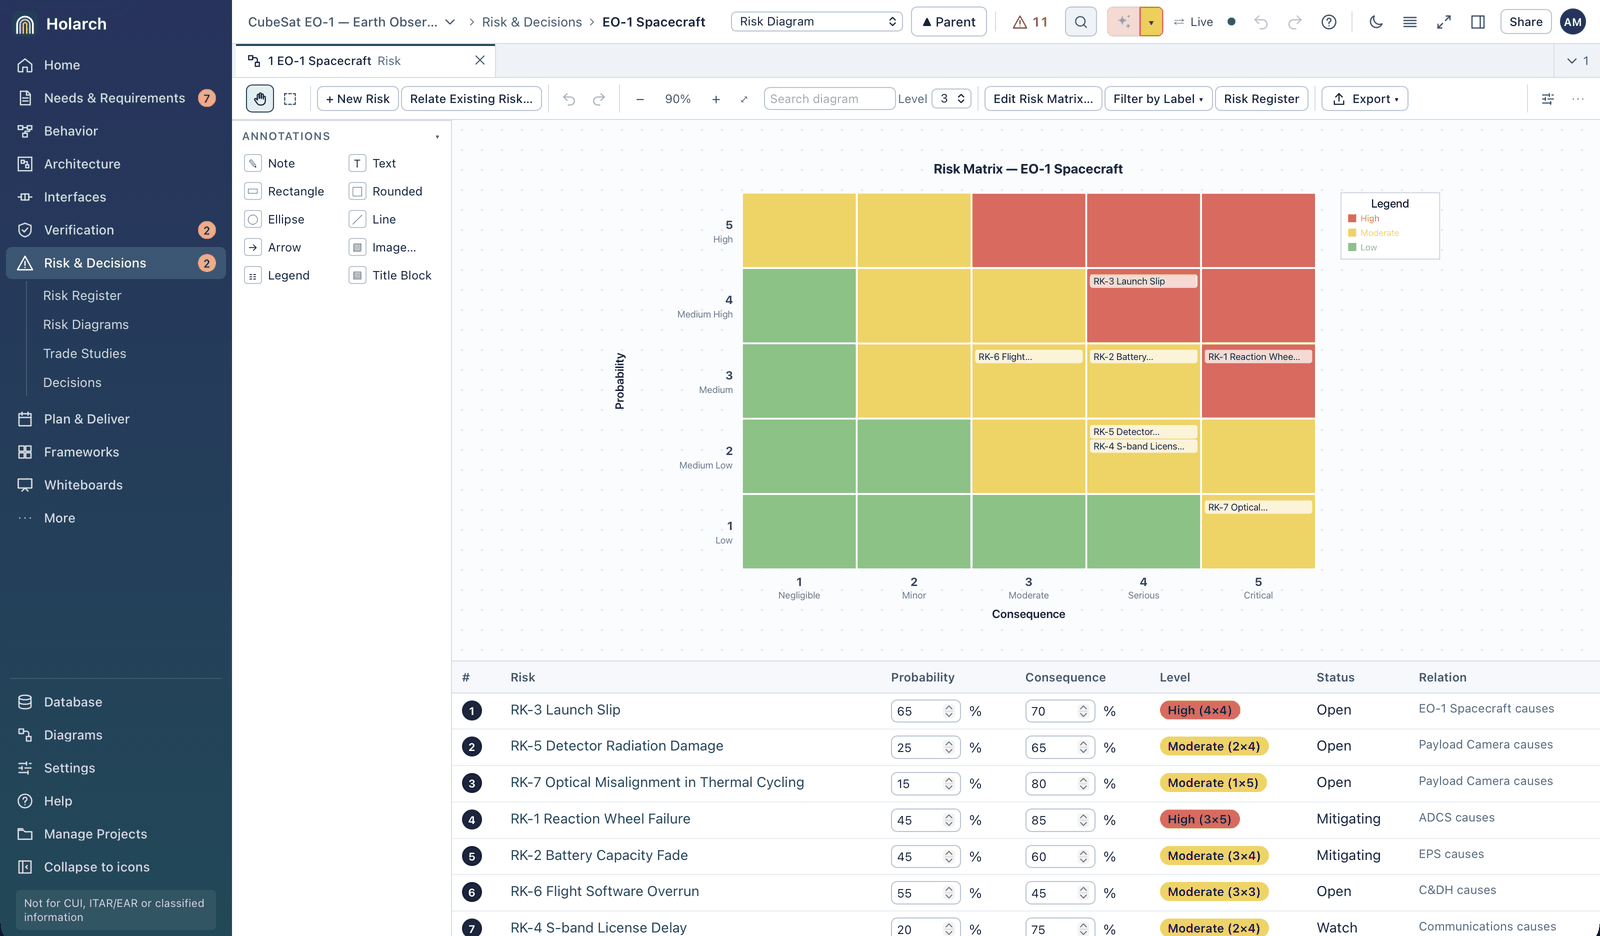Screen dimensions: 1600x936
Task: Open diagram display settings sliders icon
Action: click(1548, 99)
